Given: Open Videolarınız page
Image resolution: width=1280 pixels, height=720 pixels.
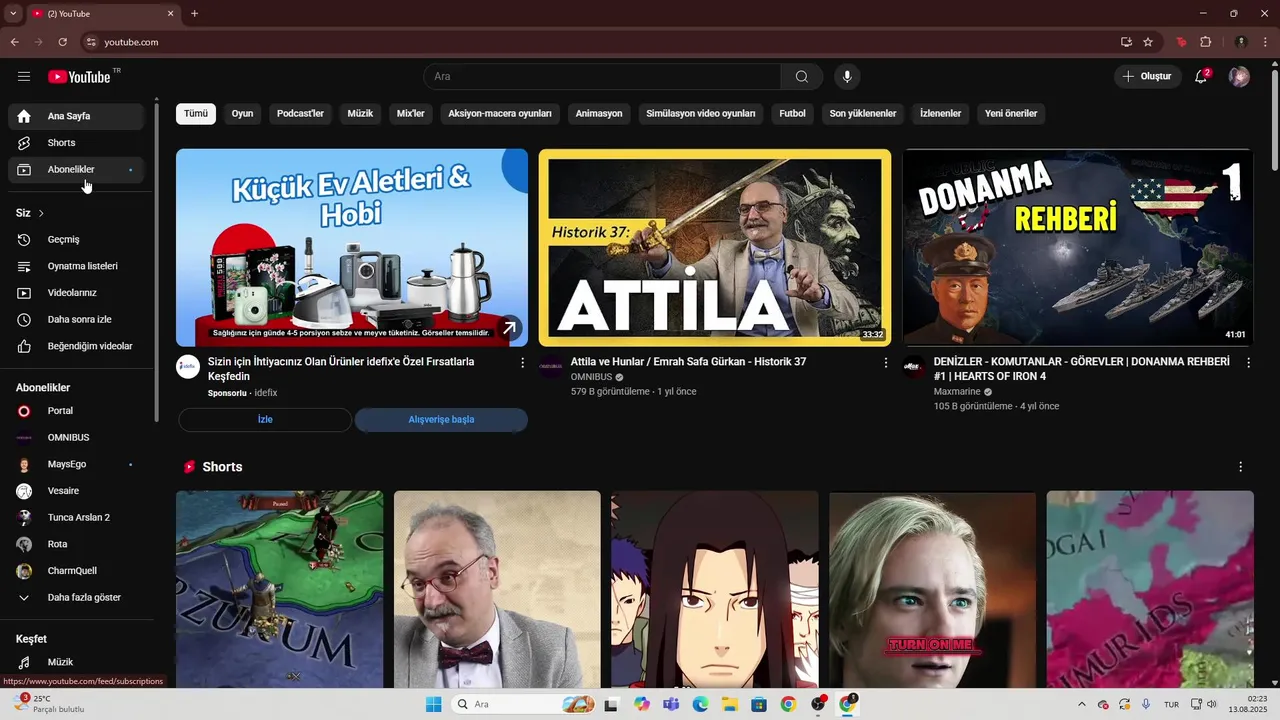Looking at the screenshot, I should 76,293.
